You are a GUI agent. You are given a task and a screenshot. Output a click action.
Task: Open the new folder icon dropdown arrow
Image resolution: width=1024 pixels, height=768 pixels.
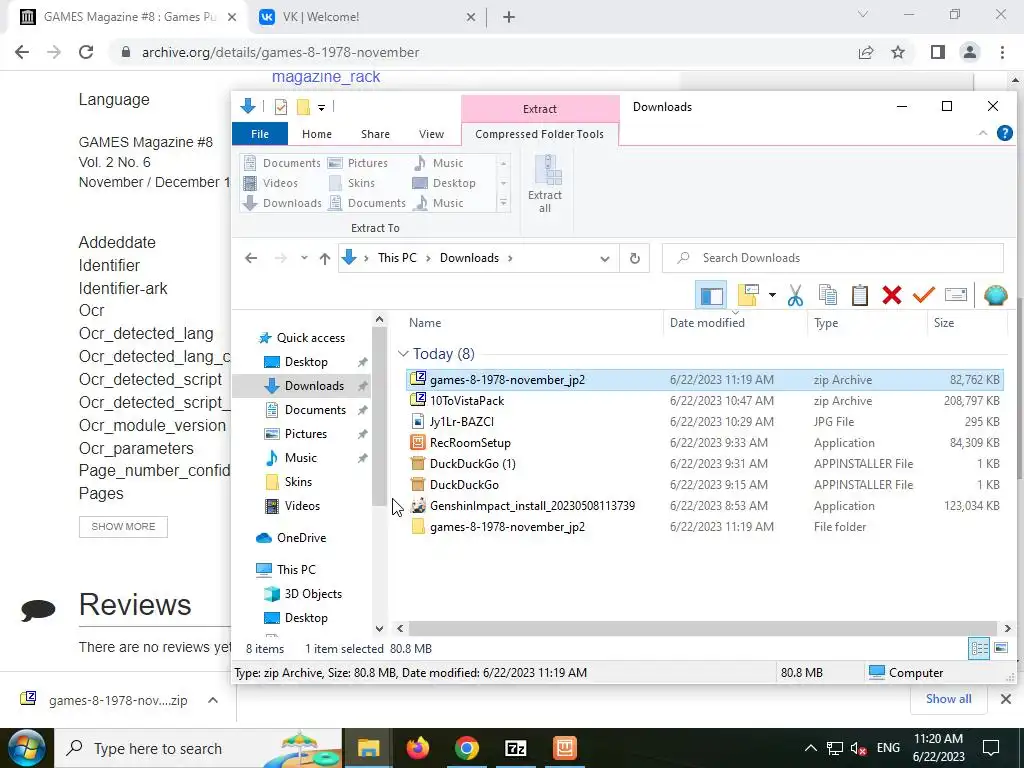(772, 295)
